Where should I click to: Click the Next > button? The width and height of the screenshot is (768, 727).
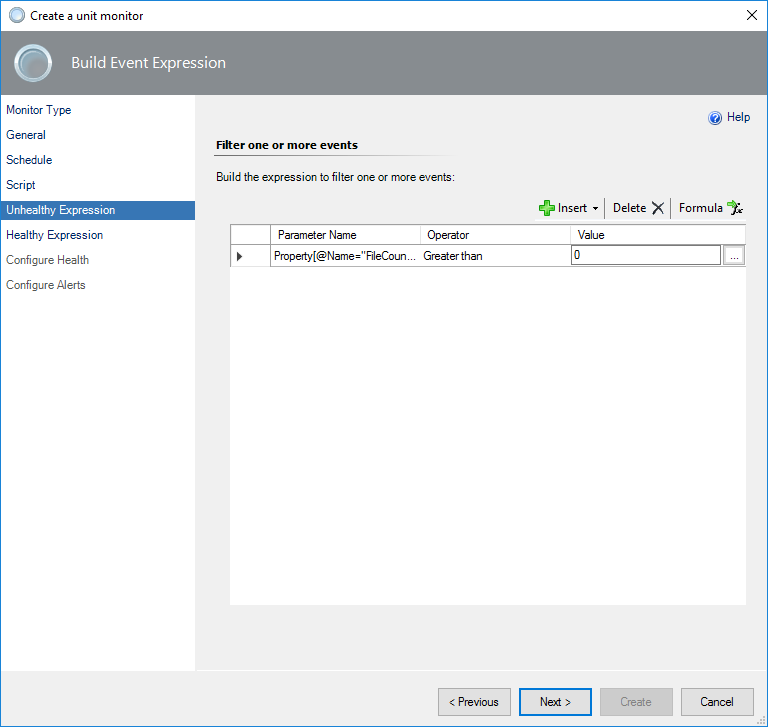(555, 702)
